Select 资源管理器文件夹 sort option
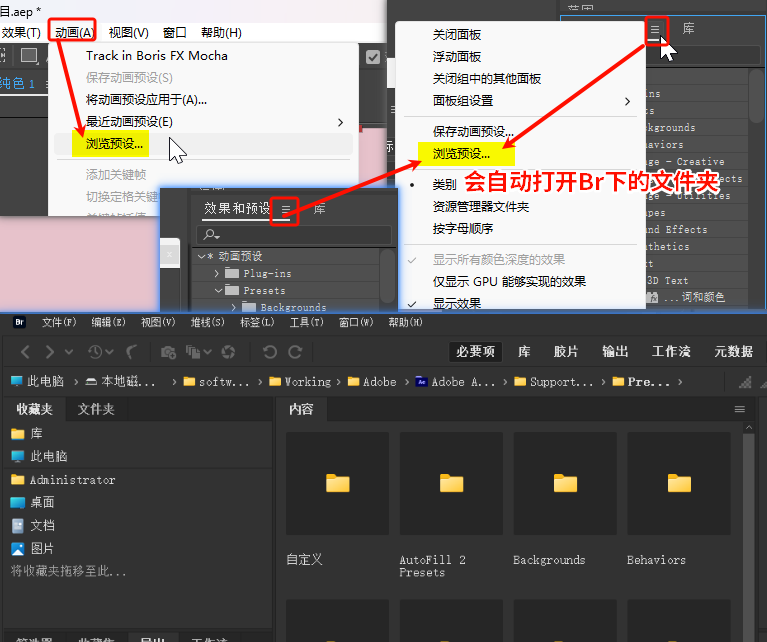The image size is (767, 642). pyautogui.click(x=481, y=207)
